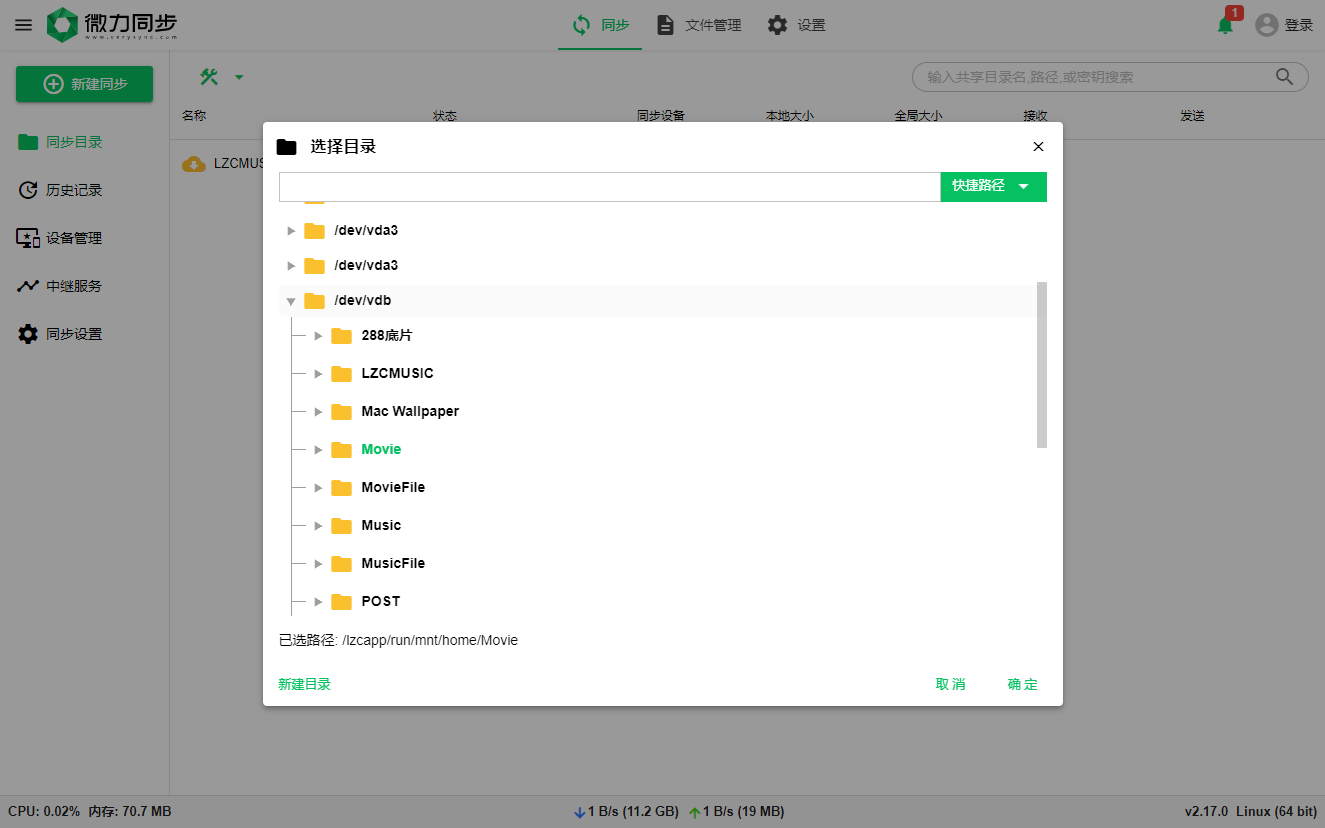Image resolution: width=1325 pixels, height=828 pixels.
Task: Select the second /dev/vda3 entry
Action: coord(366,265)
